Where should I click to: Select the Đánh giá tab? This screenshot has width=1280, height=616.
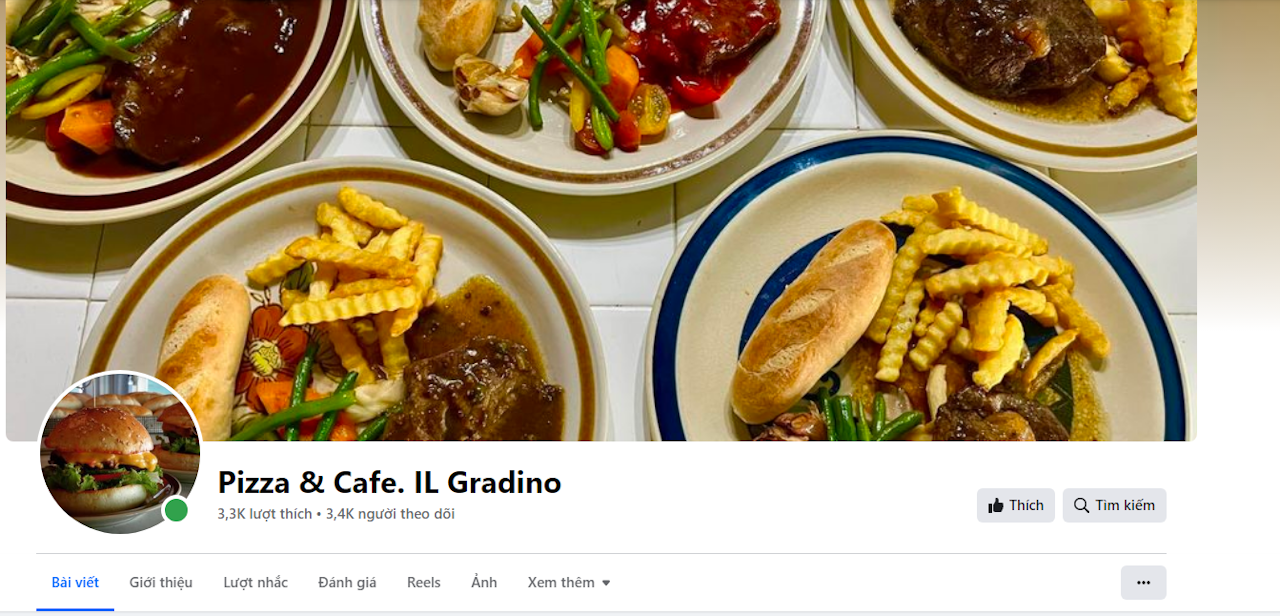[347, 583]
